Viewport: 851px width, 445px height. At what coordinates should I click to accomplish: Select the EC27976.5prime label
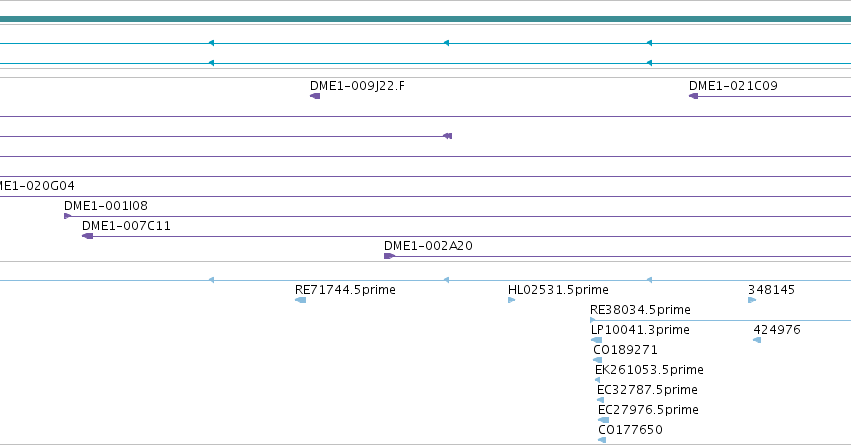pos(648,410)
